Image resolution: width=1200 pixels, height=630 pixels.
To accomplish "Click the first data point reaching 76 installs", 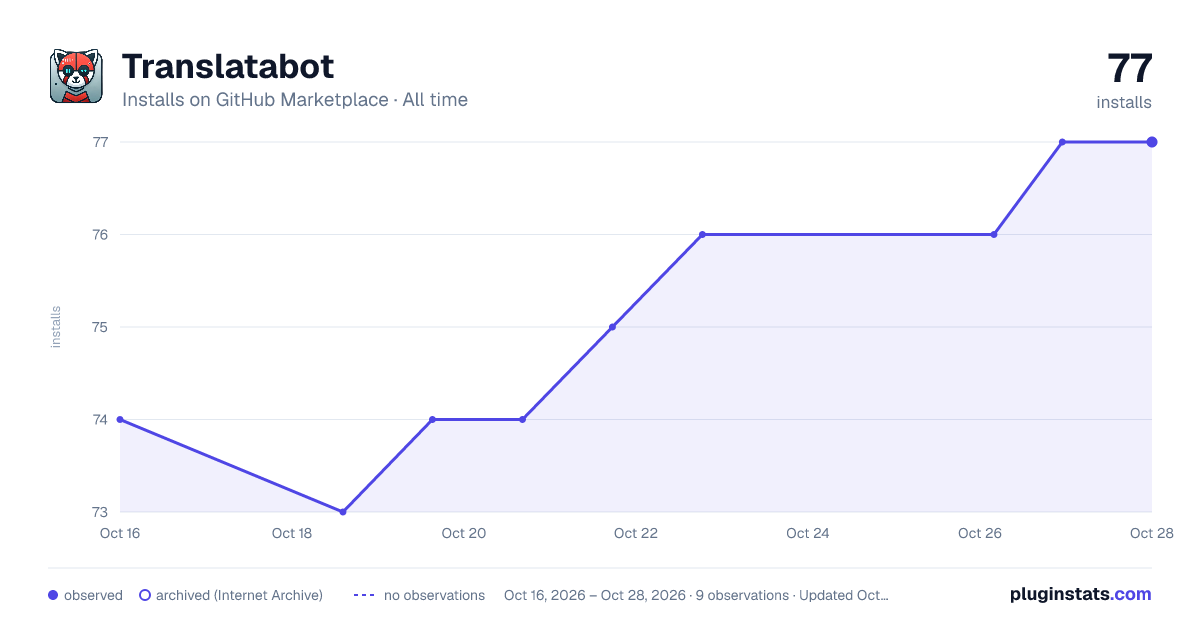I will [702, 235].
